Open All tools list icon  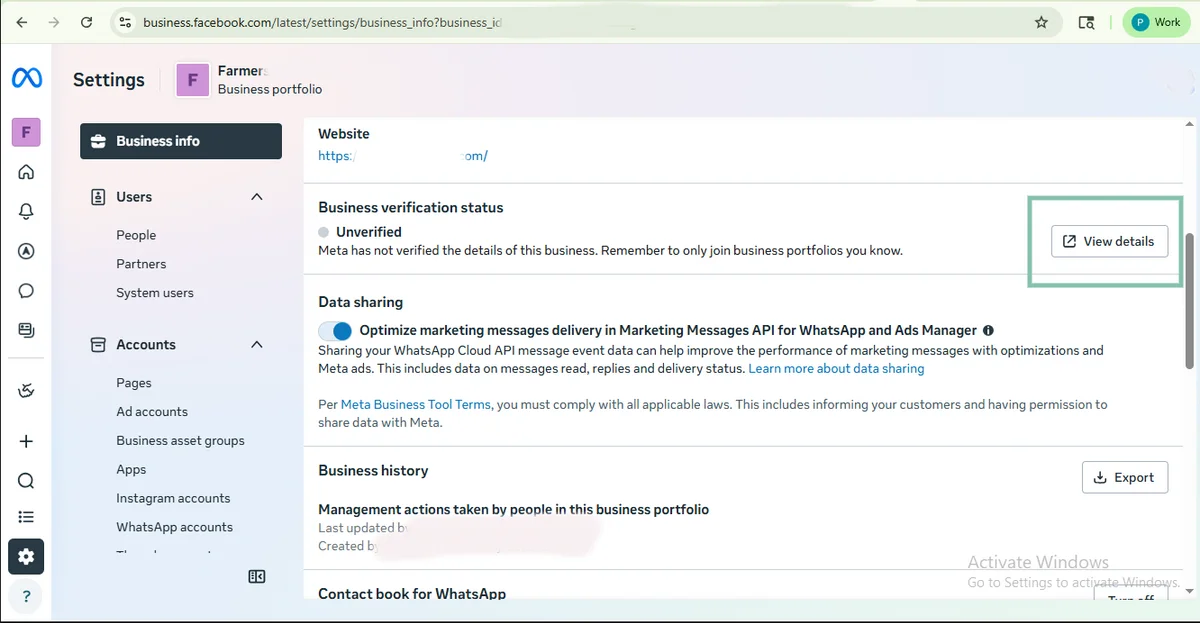(26, 517)
